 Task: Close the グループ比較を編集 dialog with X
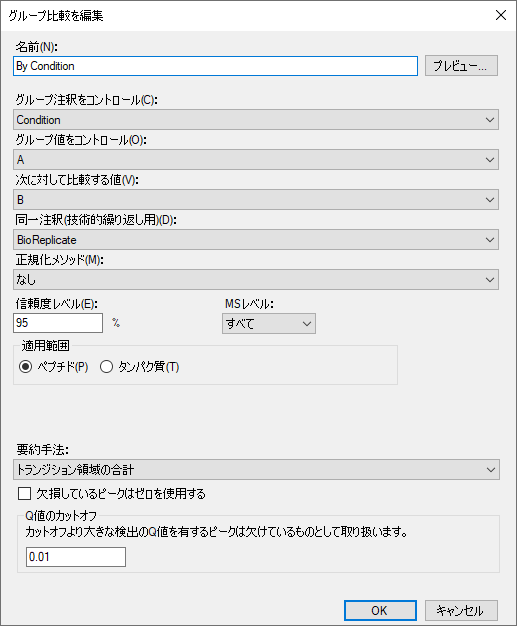click(x=501, y=15)
